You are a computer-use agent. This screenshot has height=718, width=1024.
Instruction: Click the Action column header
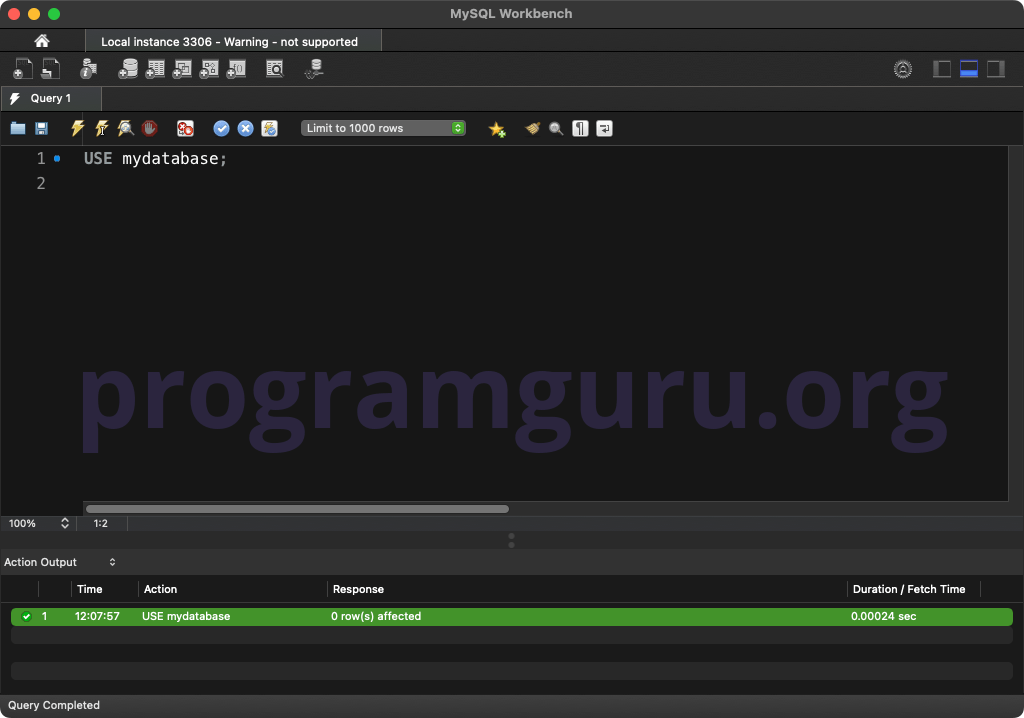160,589
